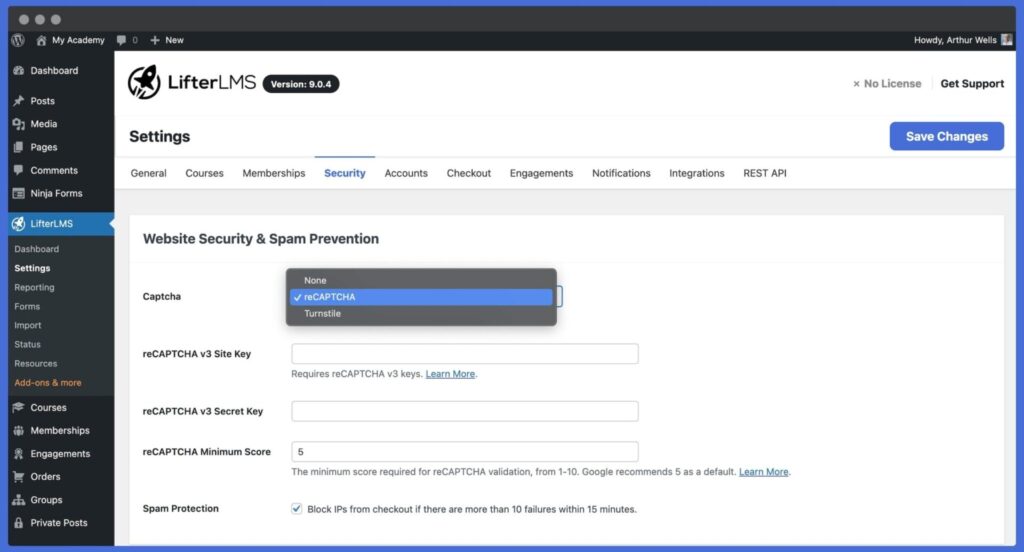
Task: Click the Private Posts lock icon
Action: [19, 523]
